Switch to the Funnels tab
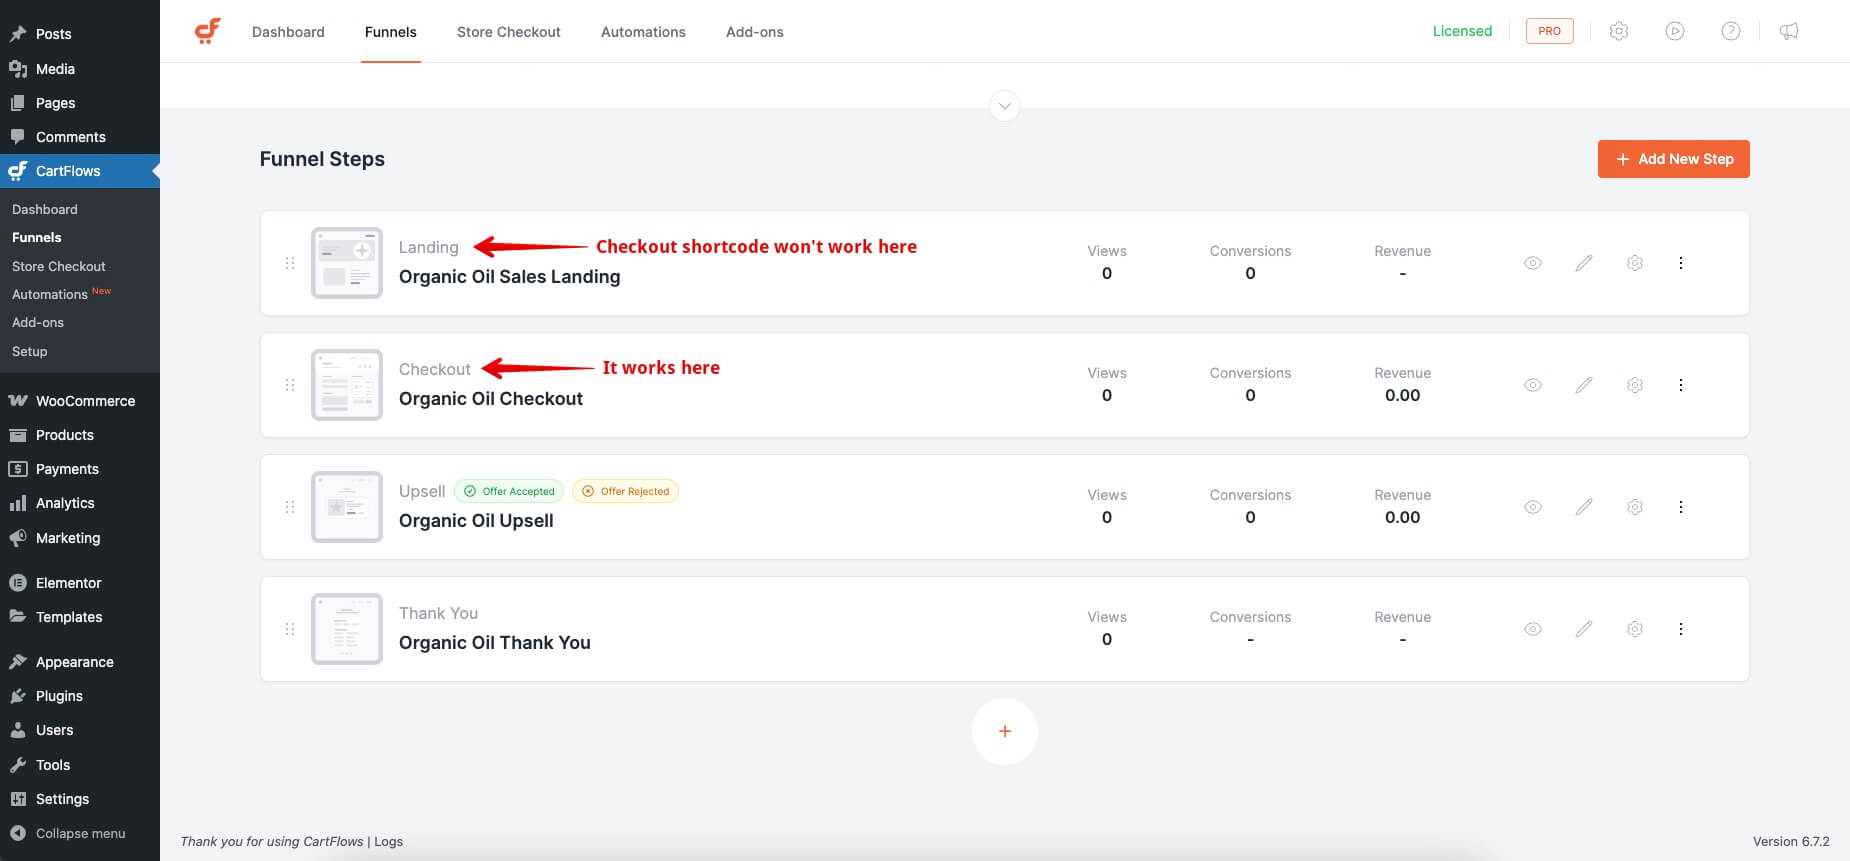The image size is (1850, 861). [391, 32]
